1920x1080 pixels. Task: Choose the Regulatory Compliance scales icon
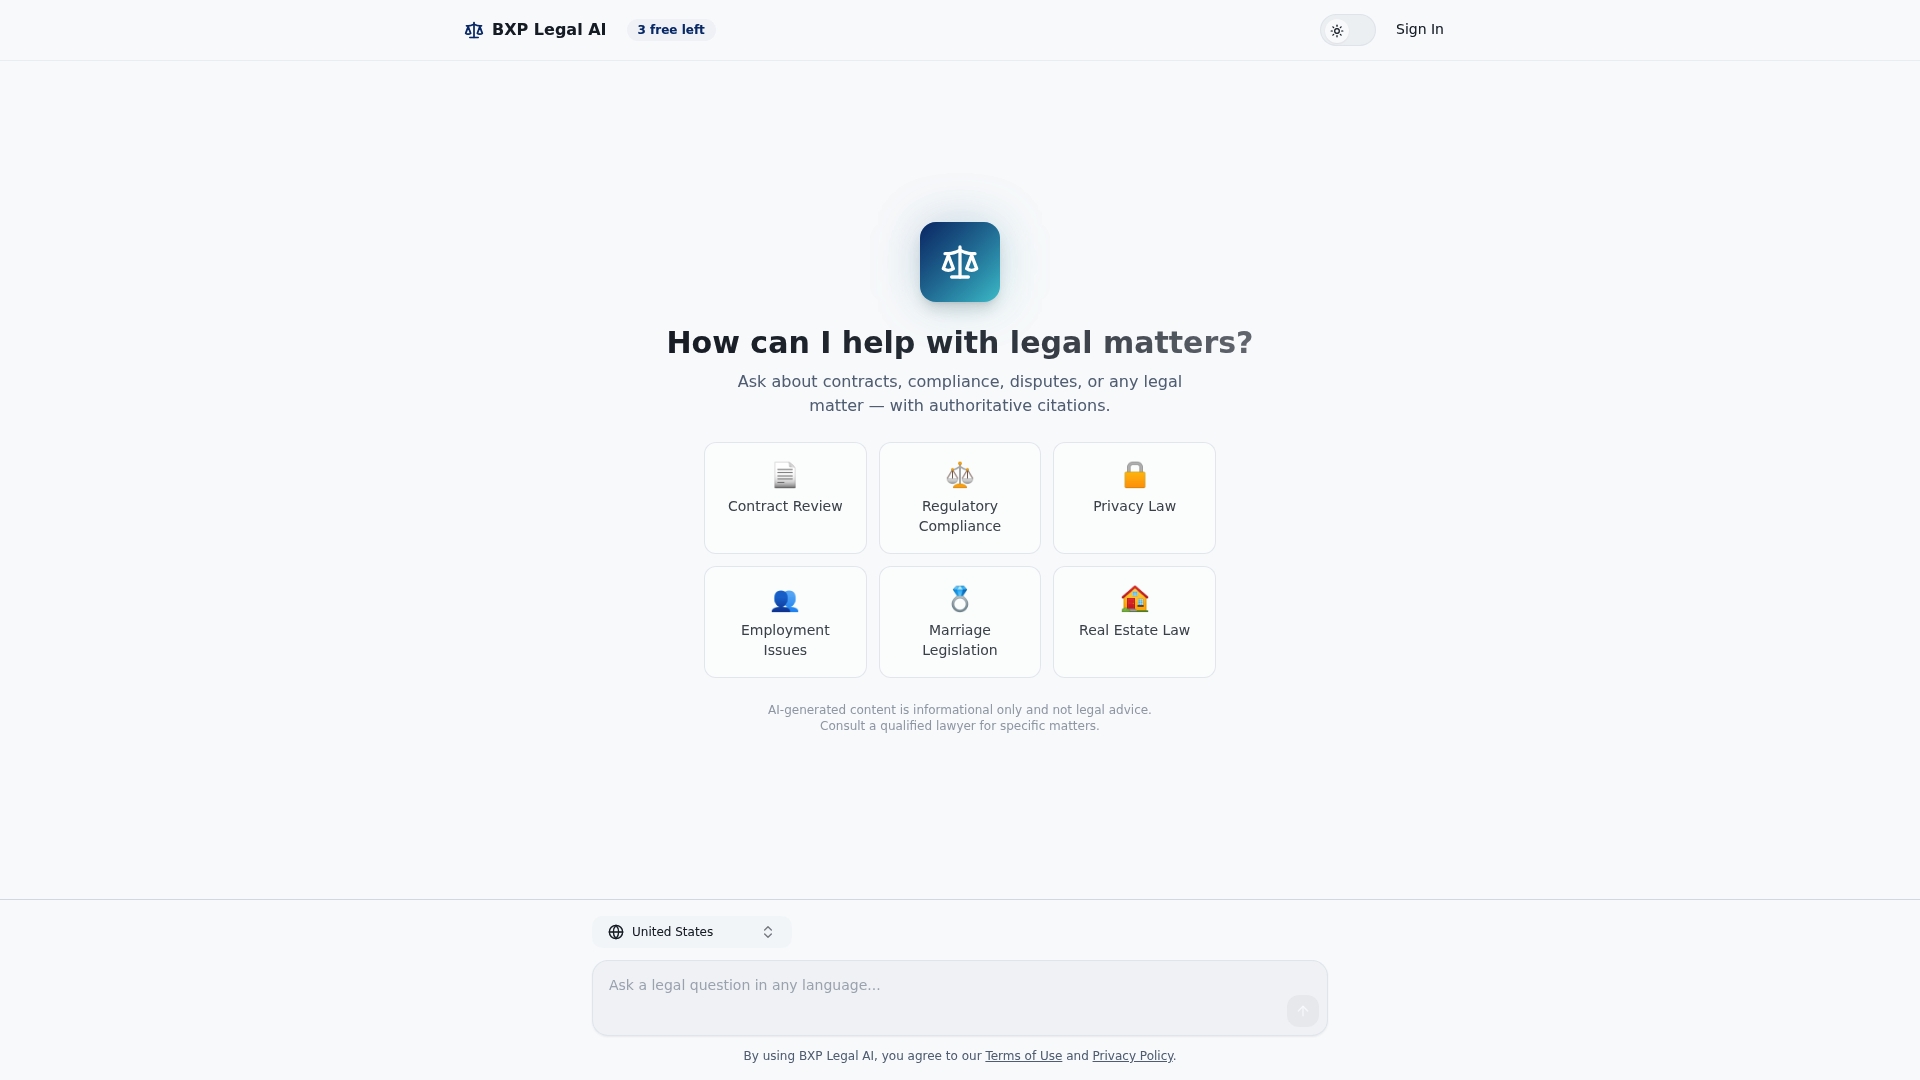[x=959, y=475]
